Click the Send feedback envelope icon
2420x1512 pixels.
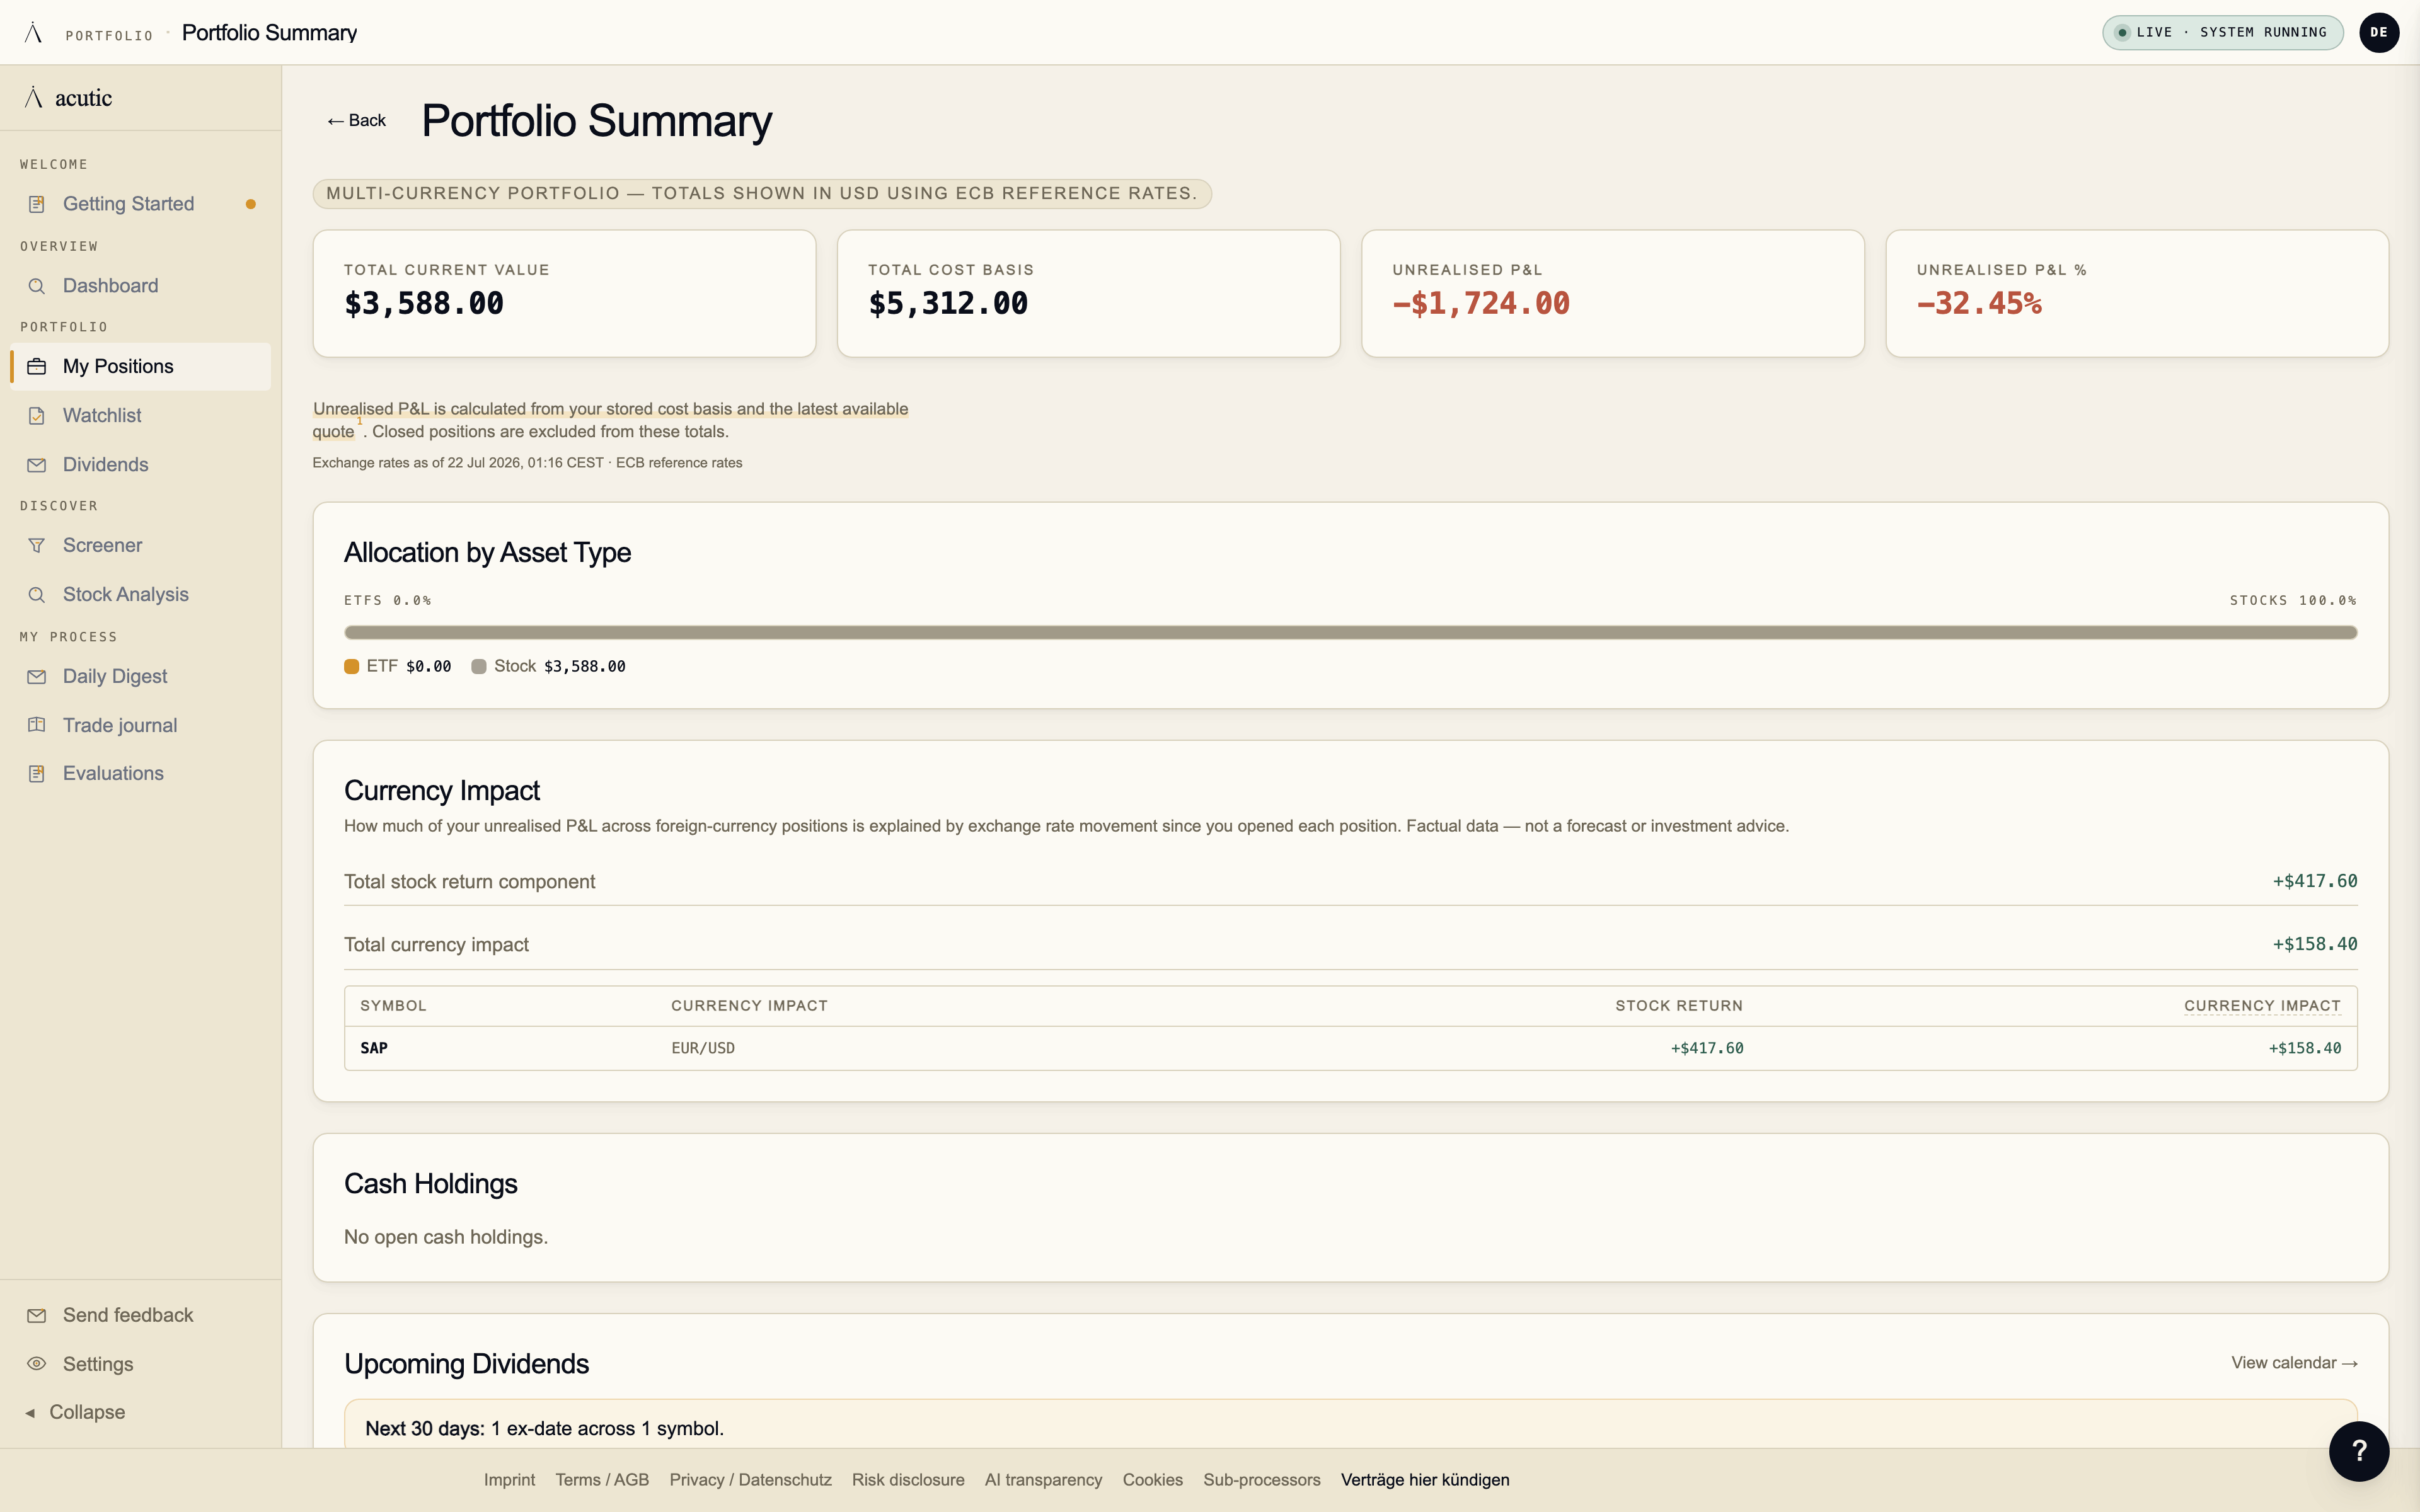coord(37,1315)
